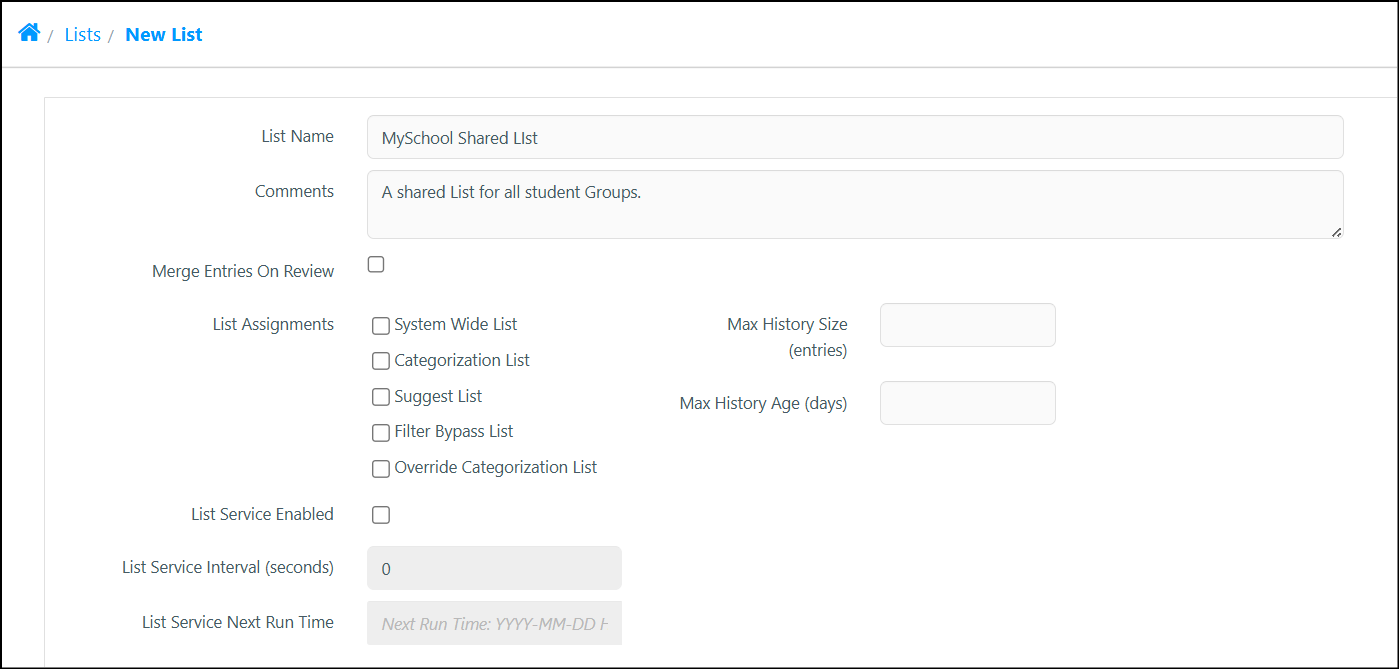Click the Filter Bypass List label text
The image size is (1399, 669).
pyautogui.click(x=454, y=431)
